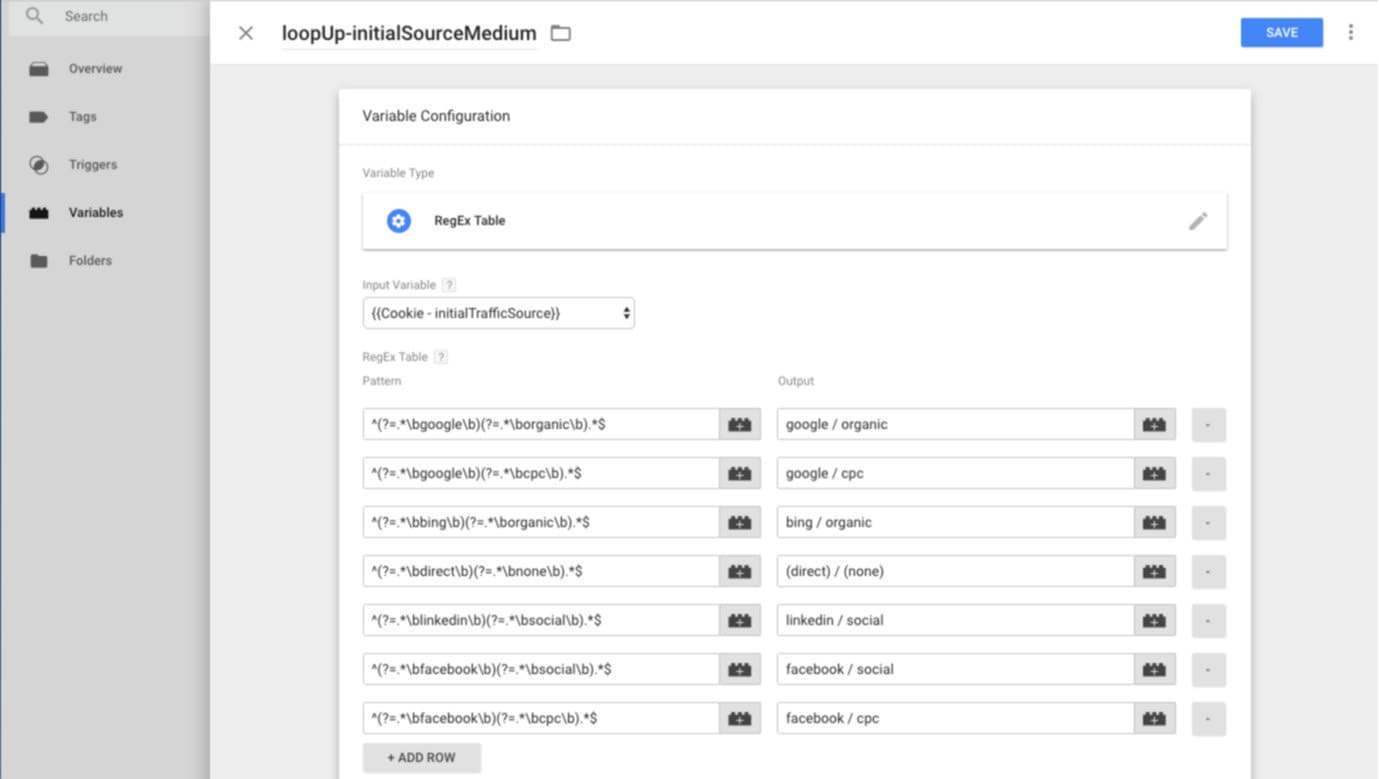Insert variable in google cpc pattern field

pyautogui.click(x=740, y=473)
